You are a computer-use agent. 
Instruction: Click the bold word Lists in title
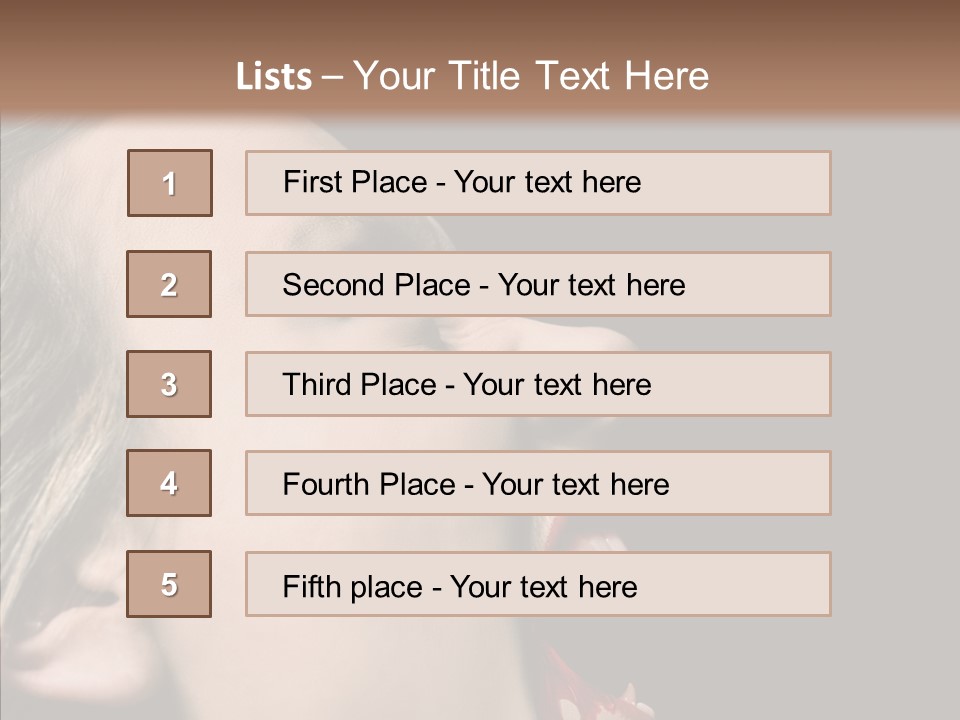(274, 76)
